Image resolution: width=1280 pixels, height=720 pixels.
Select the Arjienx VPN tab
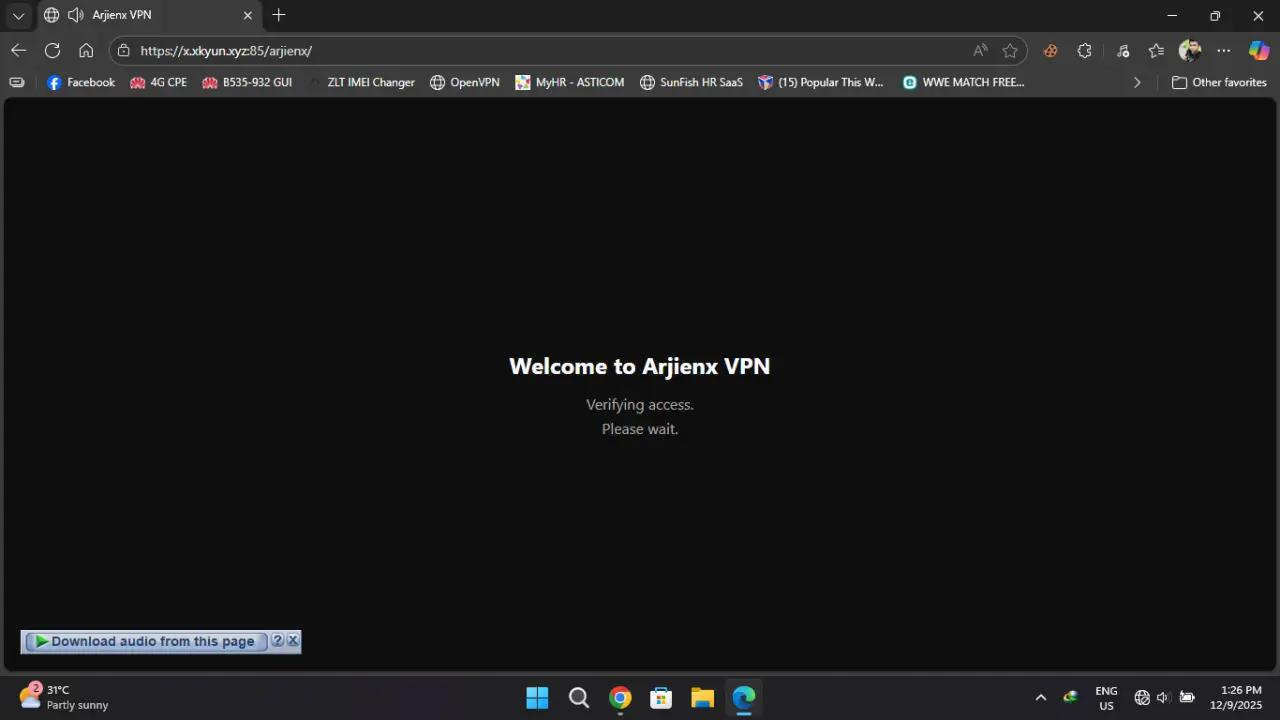[x=148, y=15]
